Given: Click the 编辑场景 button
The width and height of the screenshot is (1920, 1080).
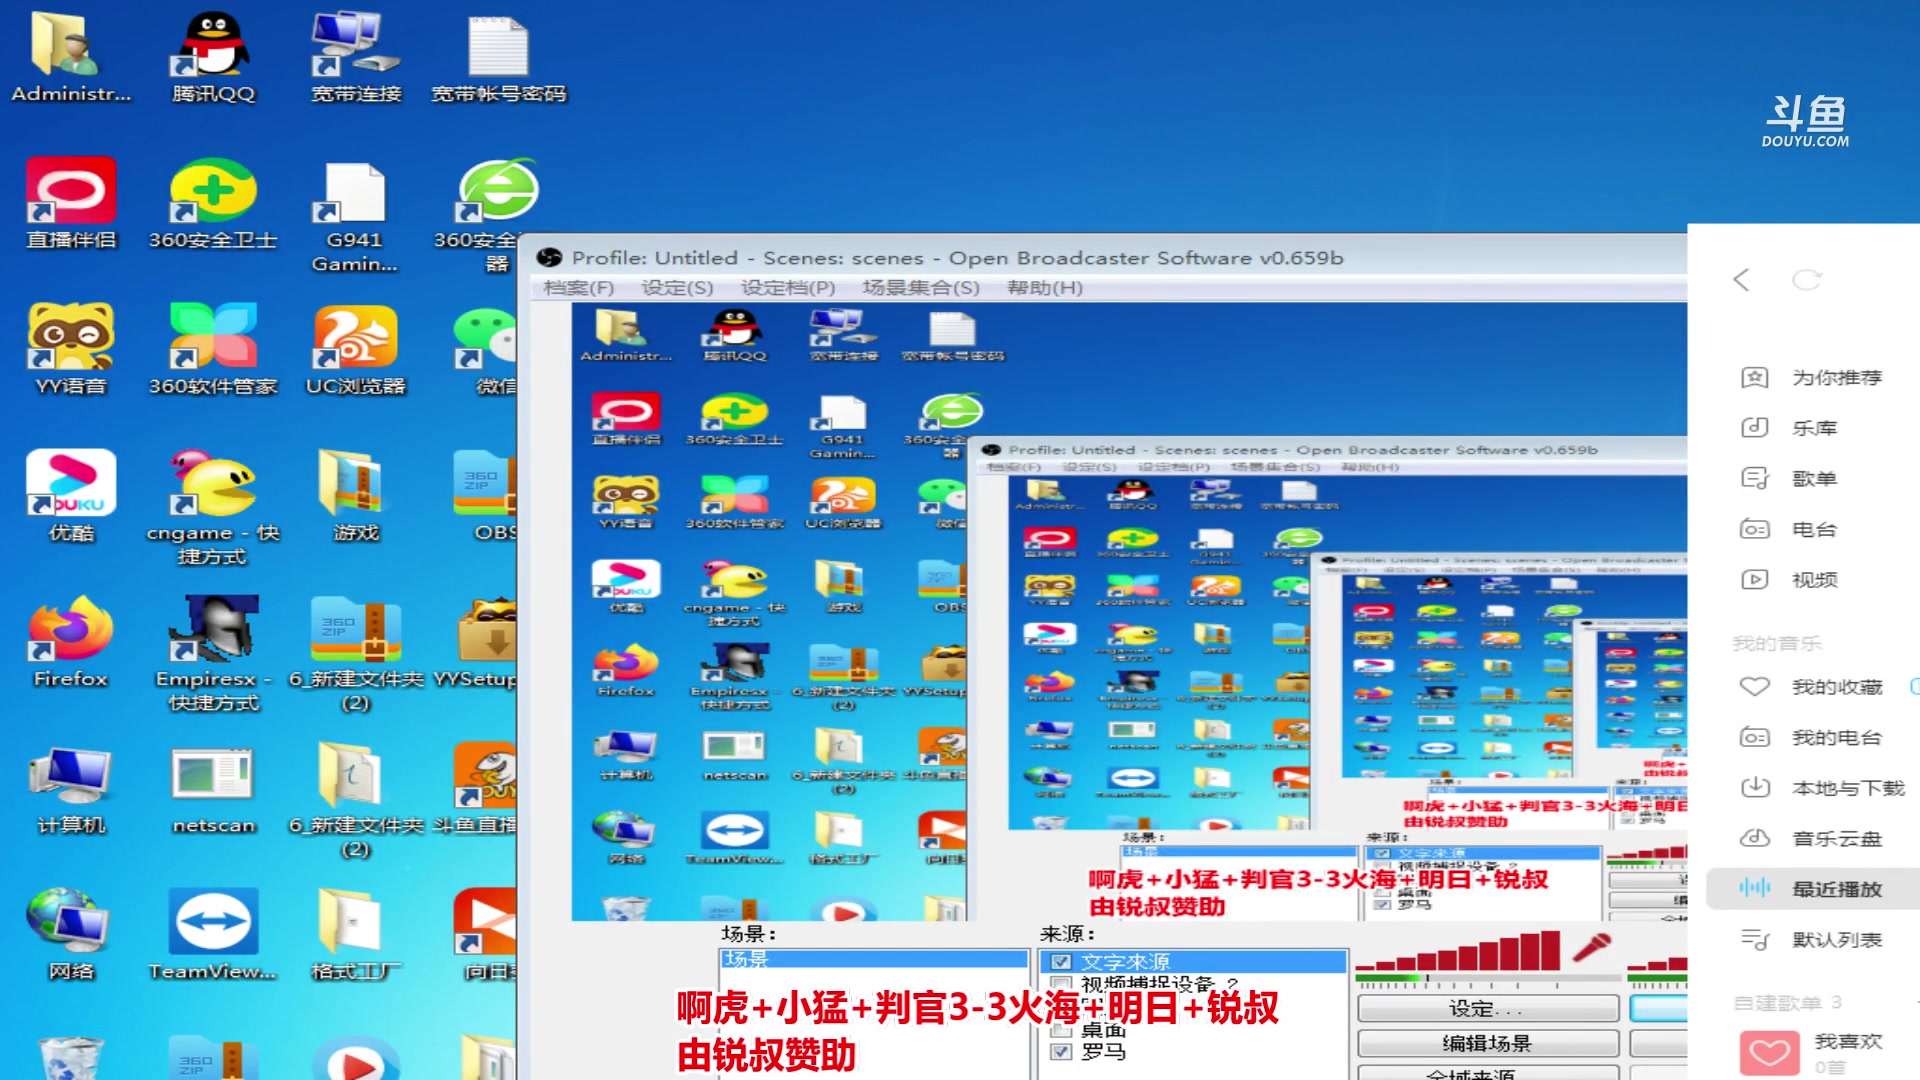Looking at the screenshot, I should (1487, 1043).
